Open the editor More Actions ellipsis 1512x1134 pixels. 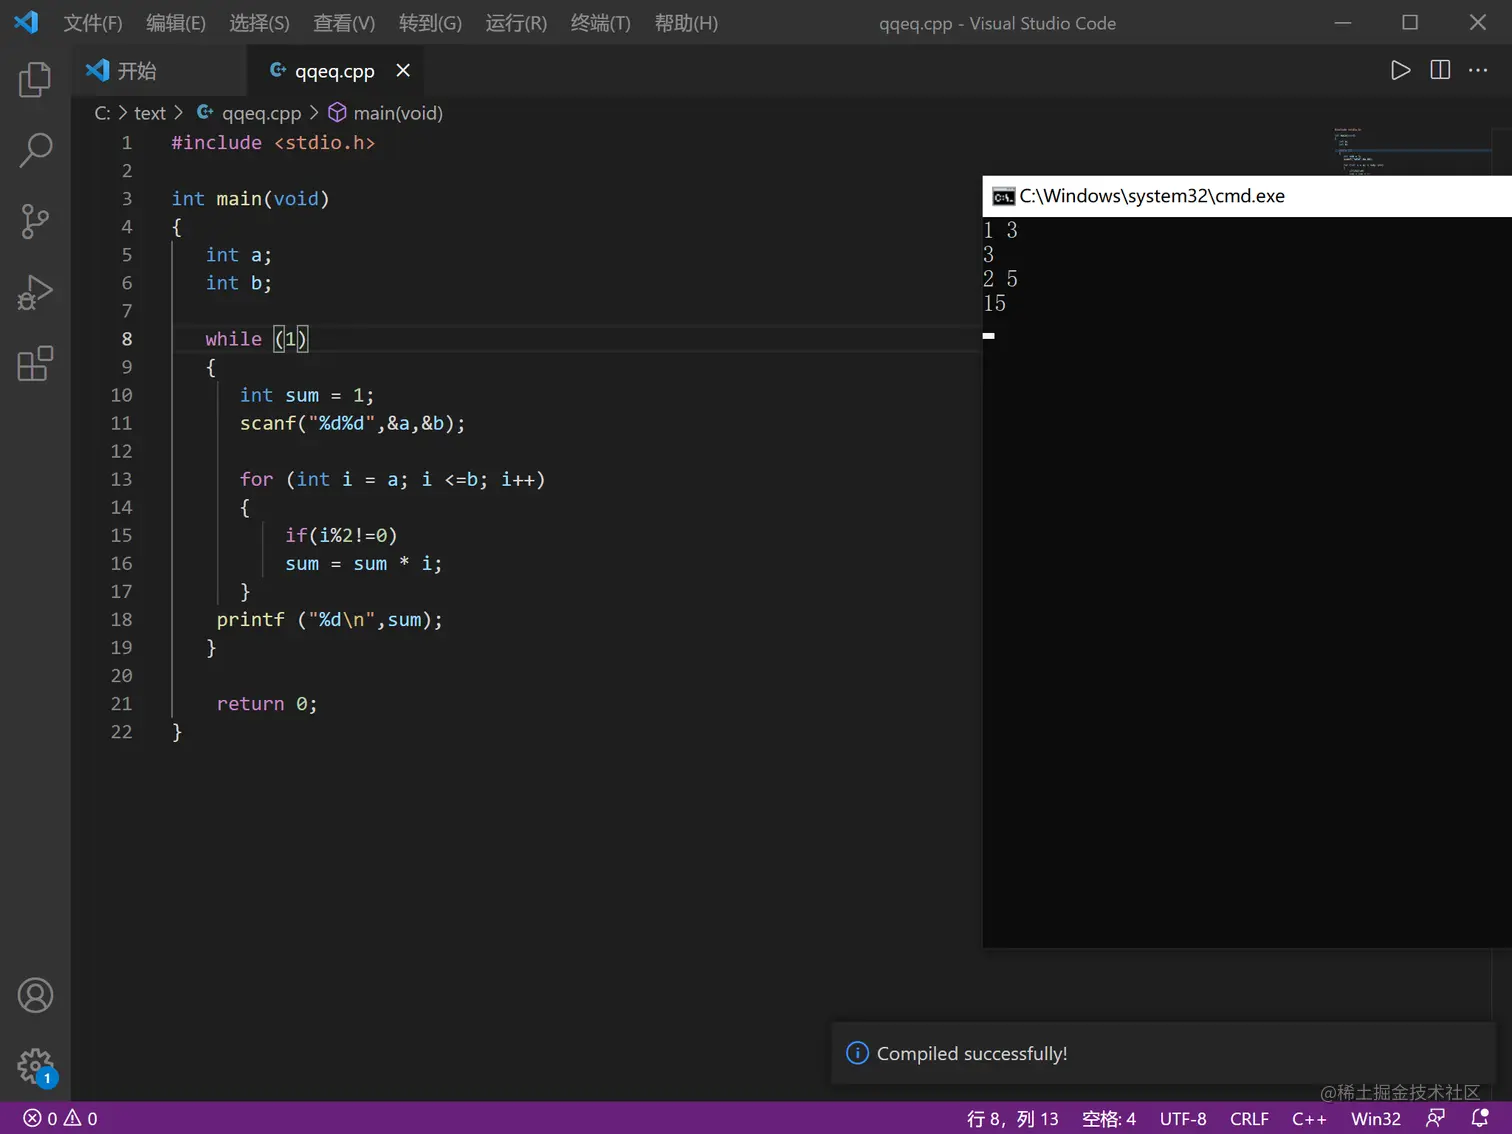point(1478,70)
